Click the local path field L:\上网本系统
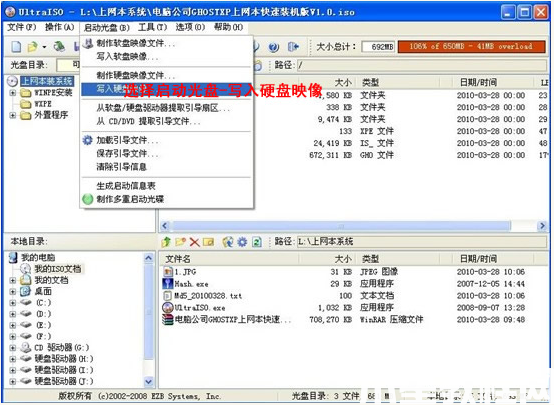554x405 pixels. pyautogui.click(x=421, y=242)
